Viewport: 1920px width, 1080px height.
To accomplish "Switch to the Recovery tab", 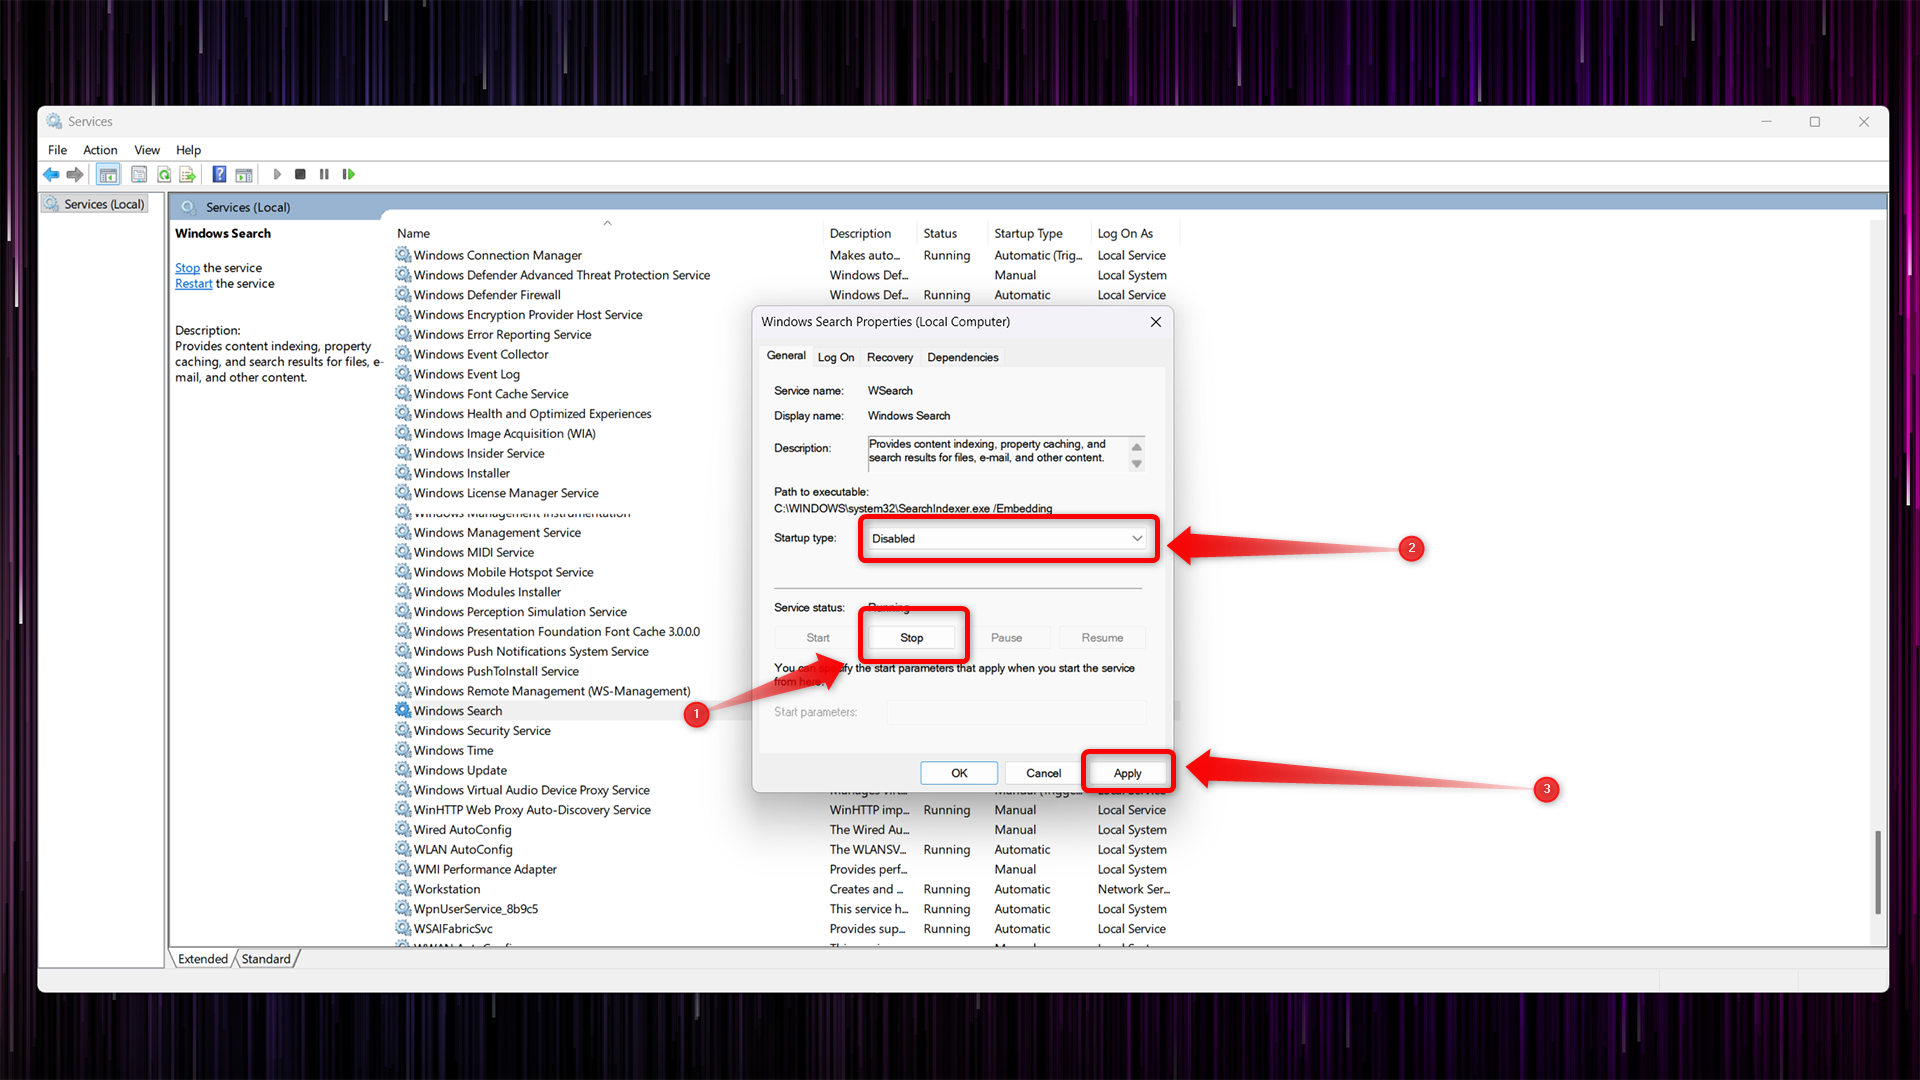I will coord(890,357).
